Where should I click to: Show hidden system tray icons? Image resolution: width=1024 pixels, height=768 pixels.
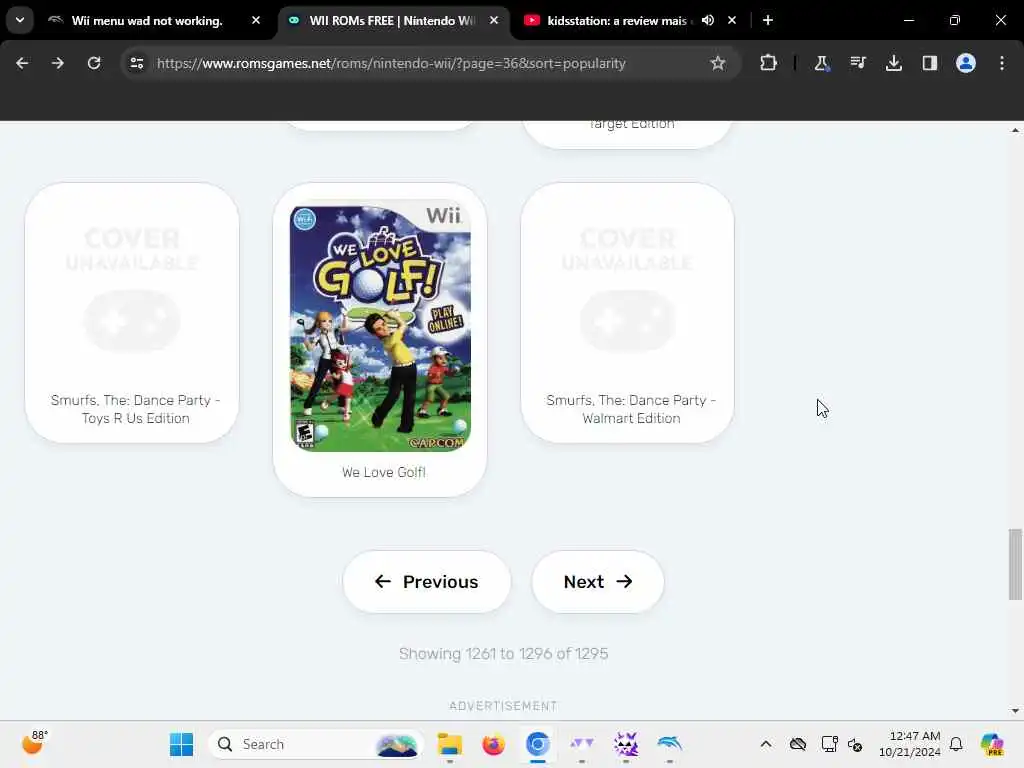point(766,744)
